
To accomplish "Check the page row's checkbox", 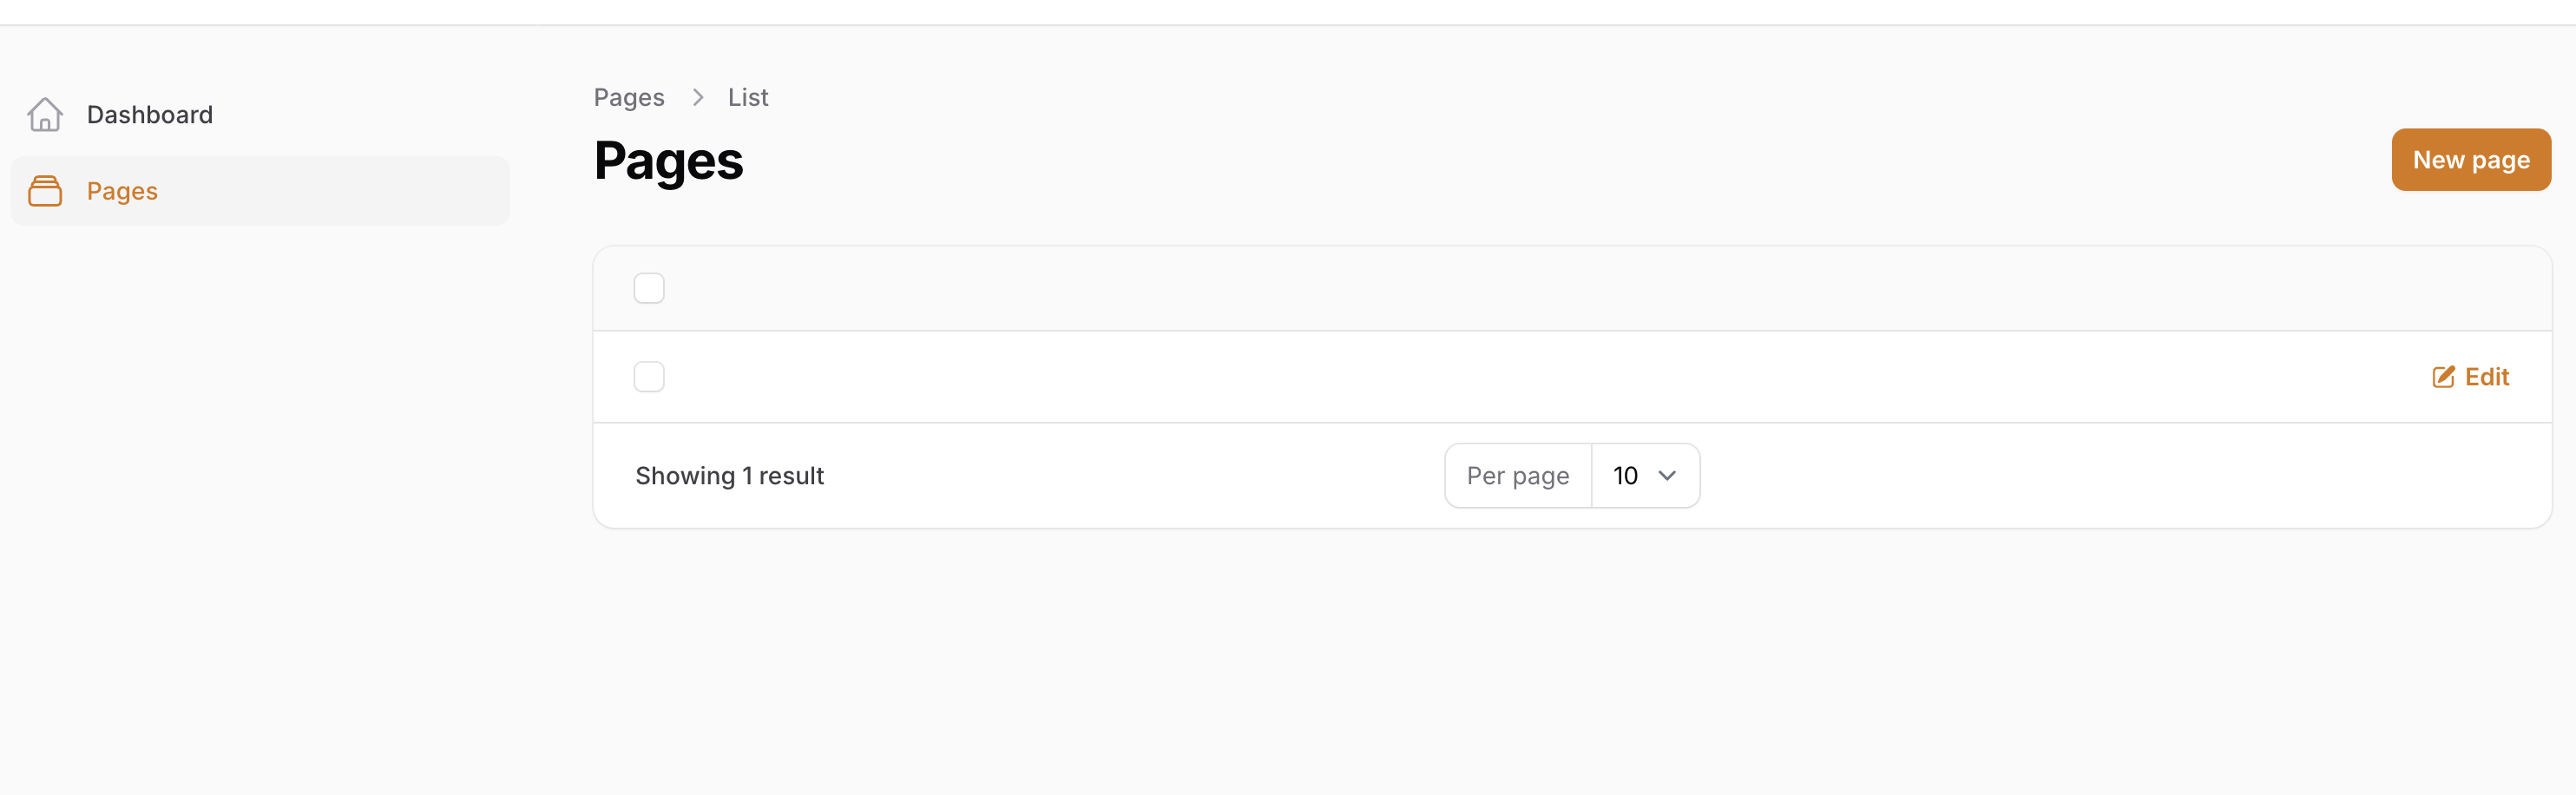I will (649, 377).
